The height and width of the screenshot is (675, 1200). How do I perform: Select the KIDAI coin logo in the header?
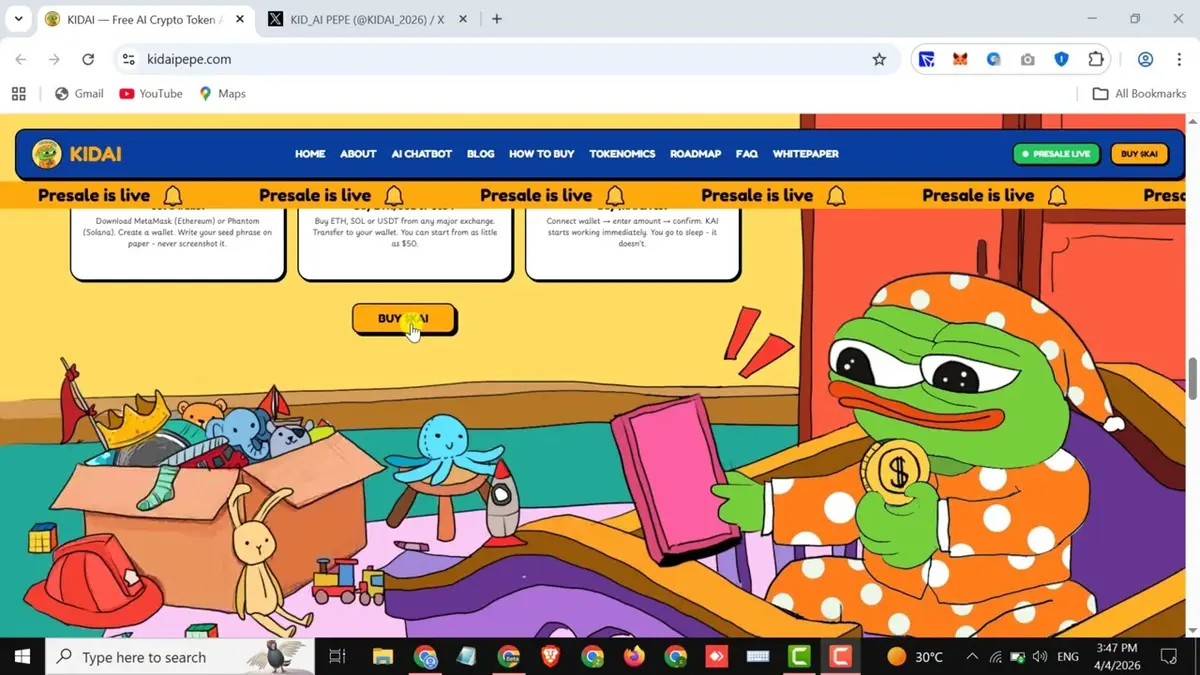[x=45, y=153]
